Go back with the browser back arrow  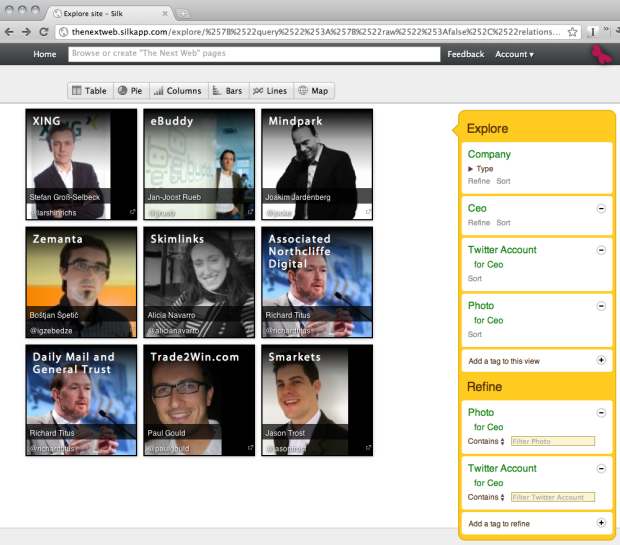pyautogui.click(x=9, y=32)
